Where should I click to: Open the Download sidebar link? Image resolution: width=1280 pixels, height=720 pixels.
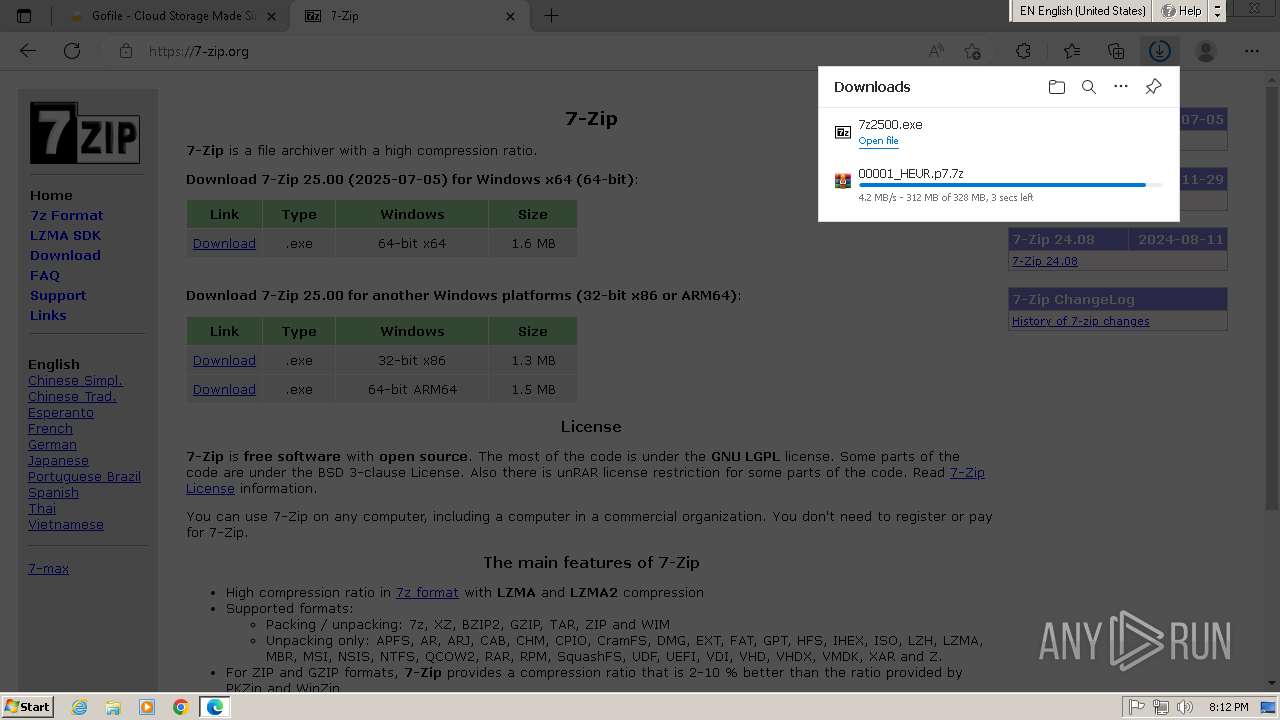pos(65,255)
